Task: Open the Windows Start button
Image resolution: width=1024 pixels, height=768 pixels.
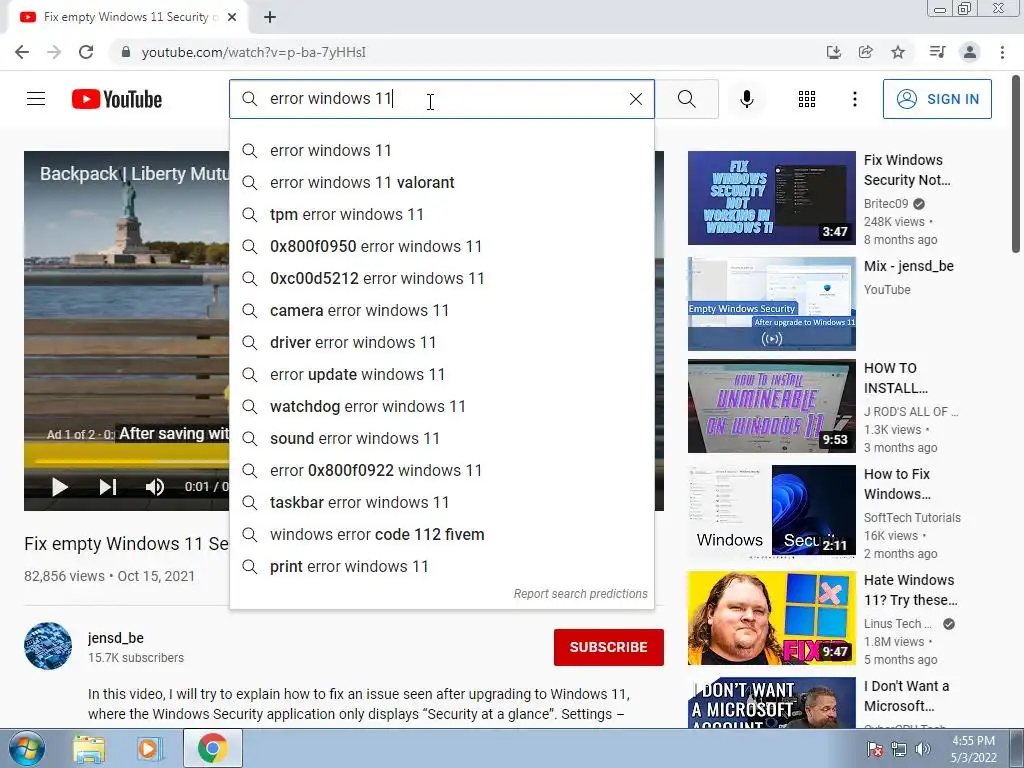Action: pyautogui.click(x=26, y=748)
